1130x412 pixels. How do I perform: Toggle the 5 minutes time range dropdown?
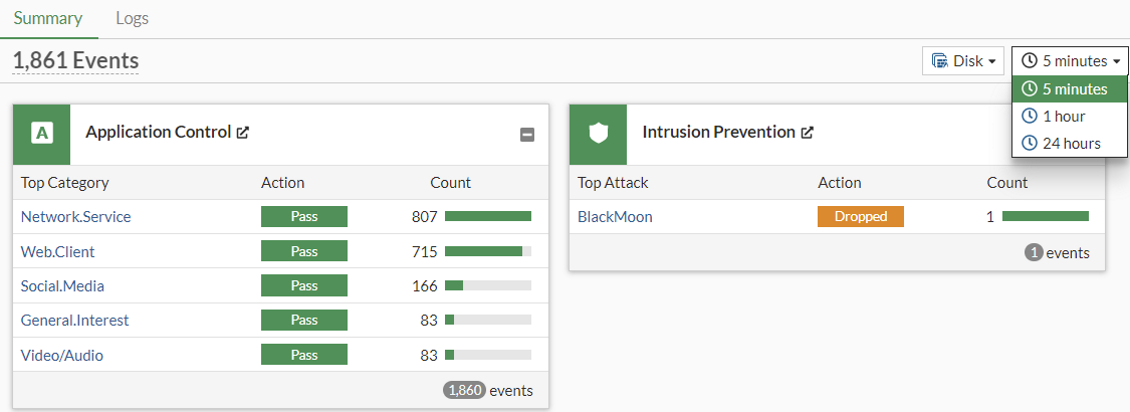pyautogui.click(x=1069, y=61)
